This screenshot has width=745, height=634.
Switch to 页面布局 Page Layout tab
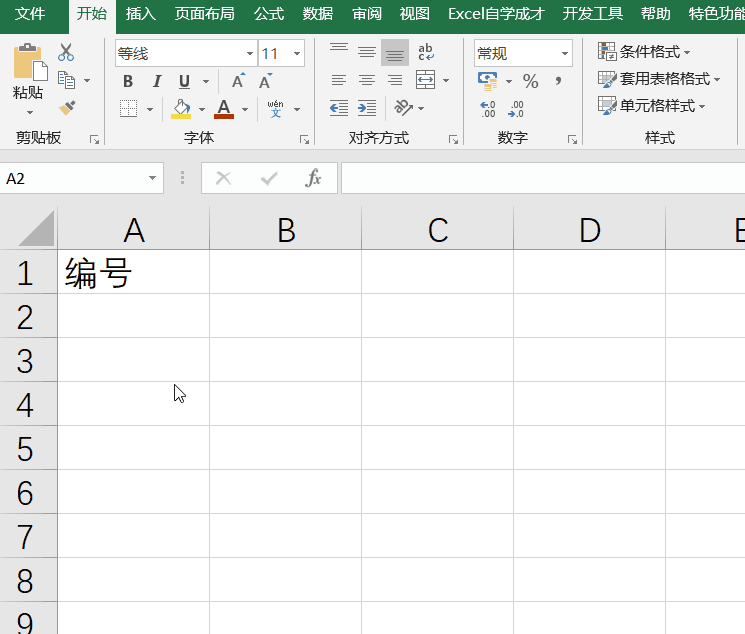click(x=204, y=14)
